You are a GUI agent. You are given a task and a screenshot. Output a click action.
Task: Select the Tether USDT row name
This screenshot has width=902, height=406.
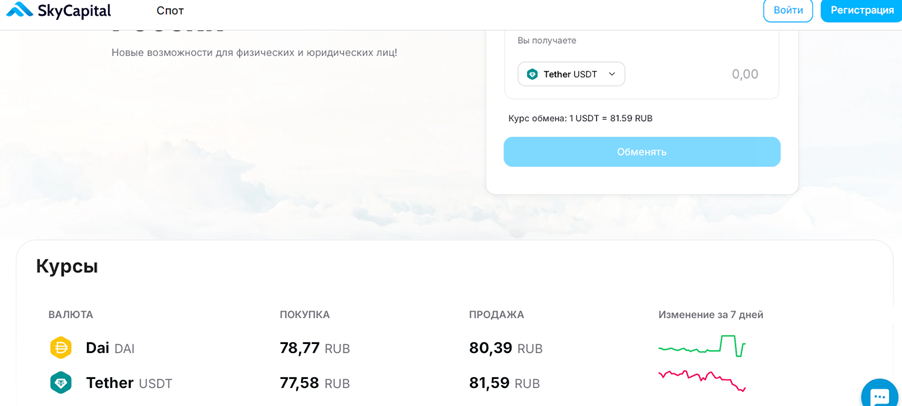coord(129,383)
